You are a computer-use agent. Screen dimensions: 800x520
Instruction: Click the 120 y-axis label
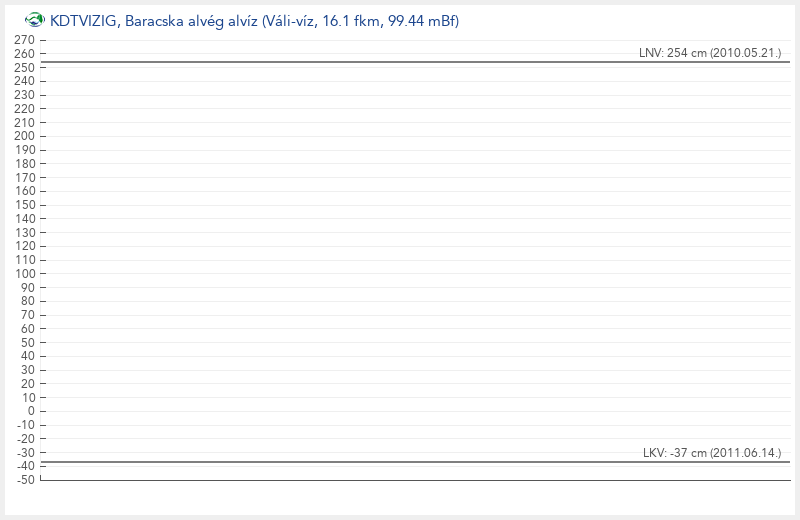[25, 246]
